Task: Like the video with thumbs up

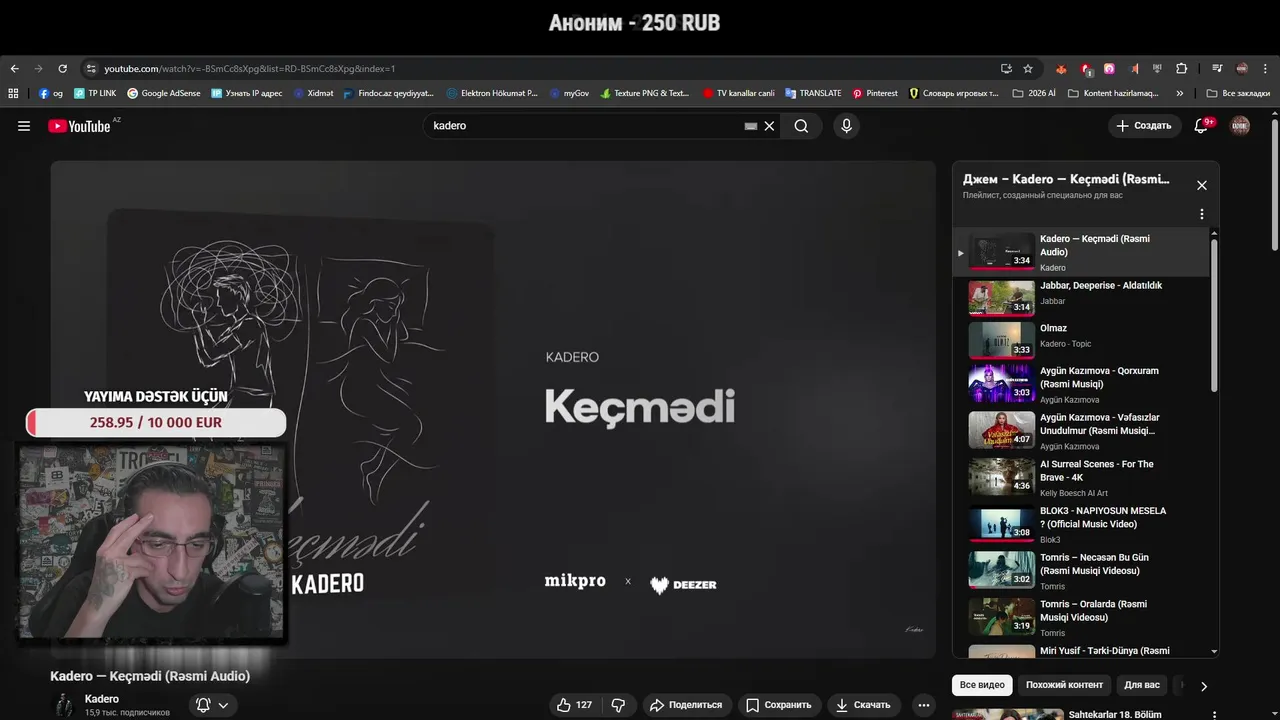Action: [x=575, y=705]
